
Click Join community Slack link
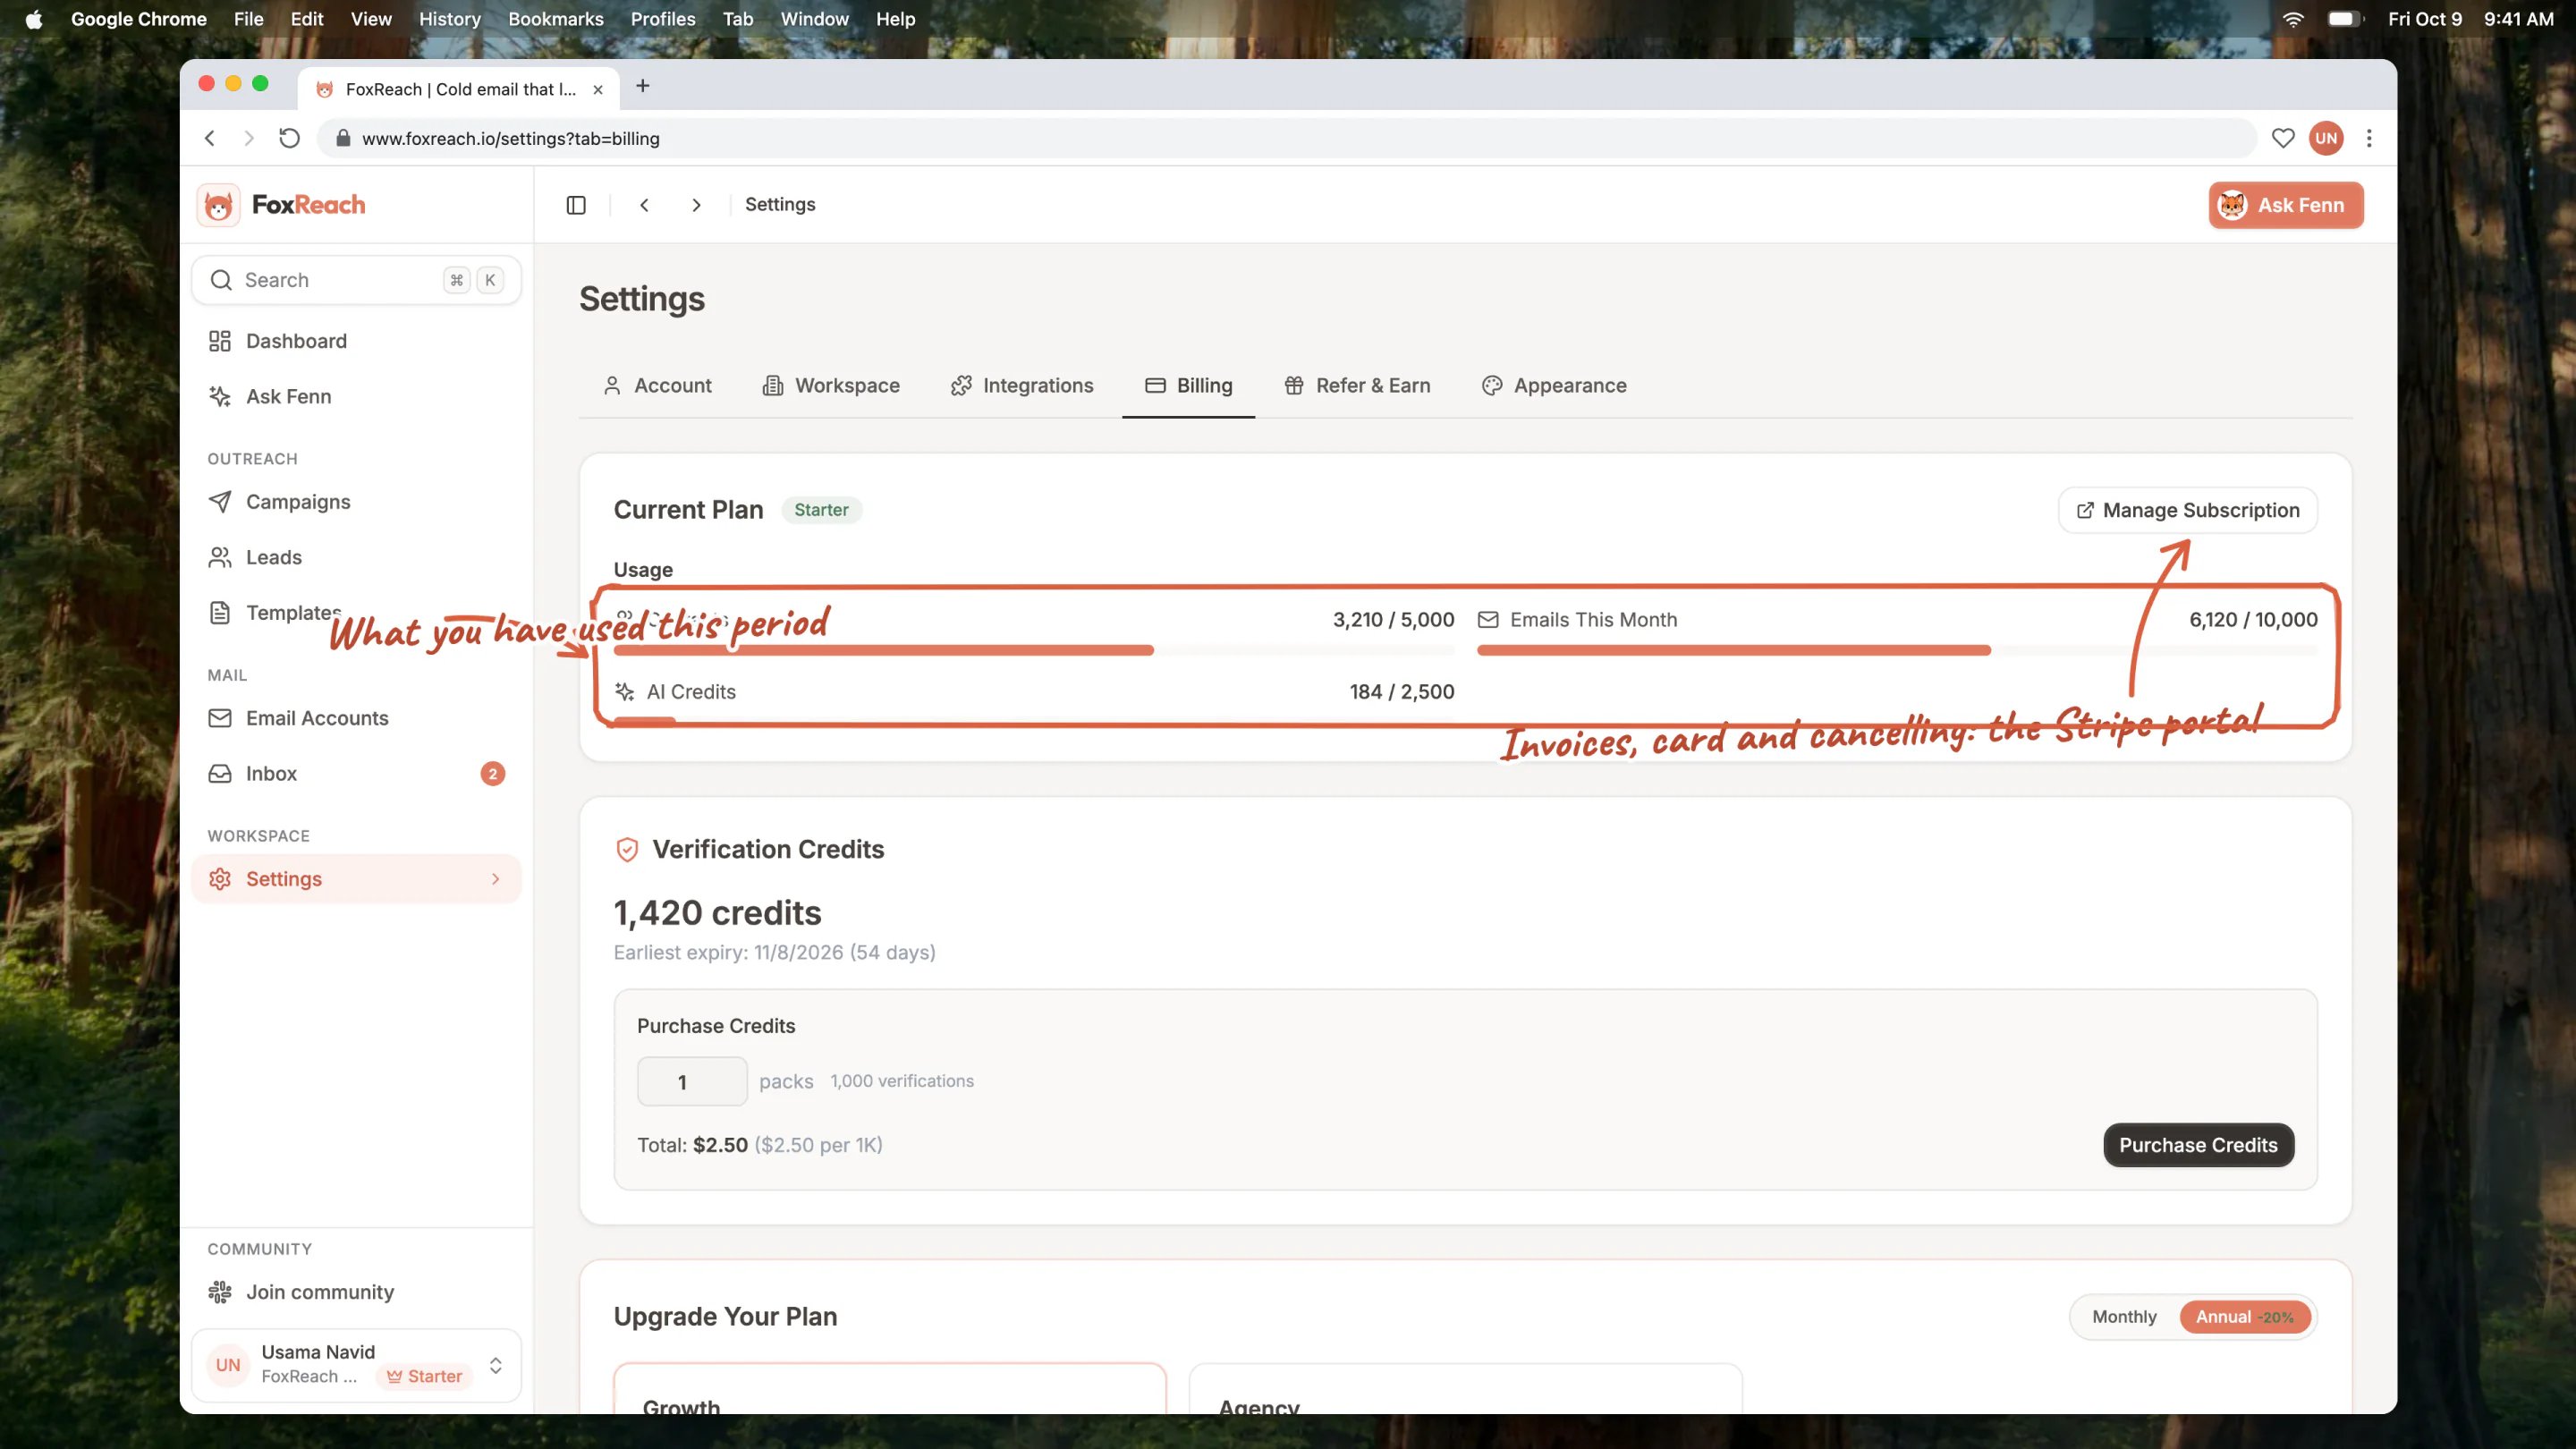356,1292
